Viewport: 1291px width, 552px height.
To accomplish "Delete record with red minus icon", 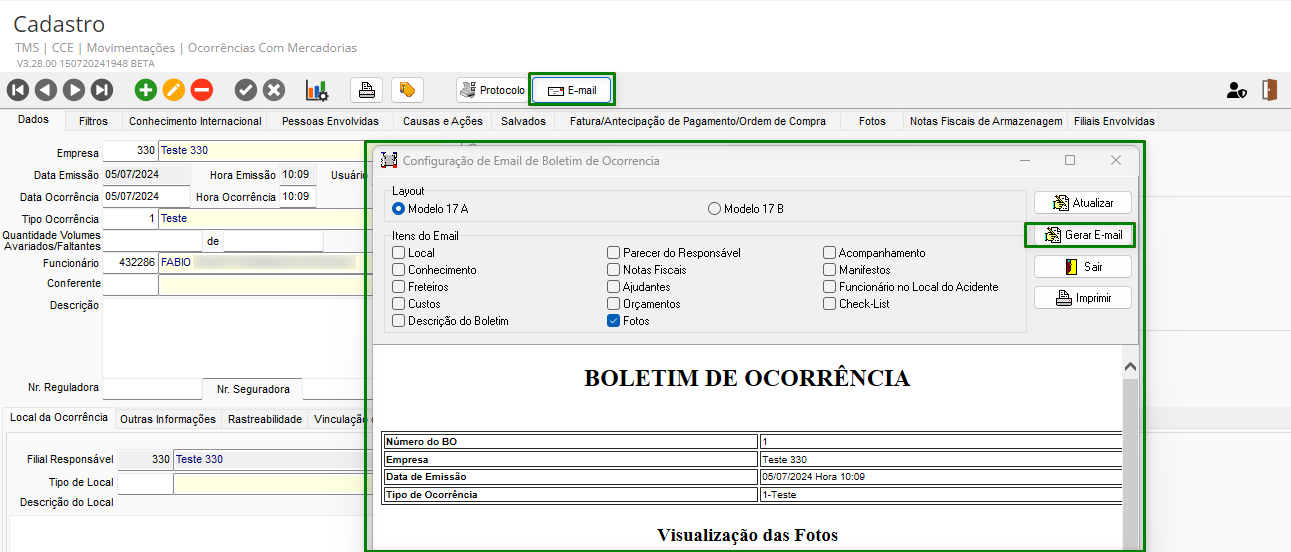I will (202, 90).
